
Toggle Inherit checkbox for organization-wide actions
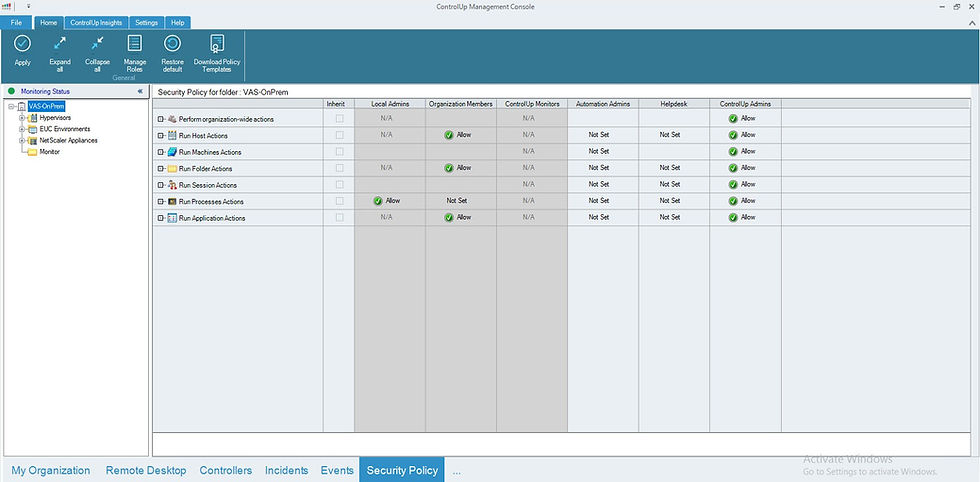coord(339,118)
